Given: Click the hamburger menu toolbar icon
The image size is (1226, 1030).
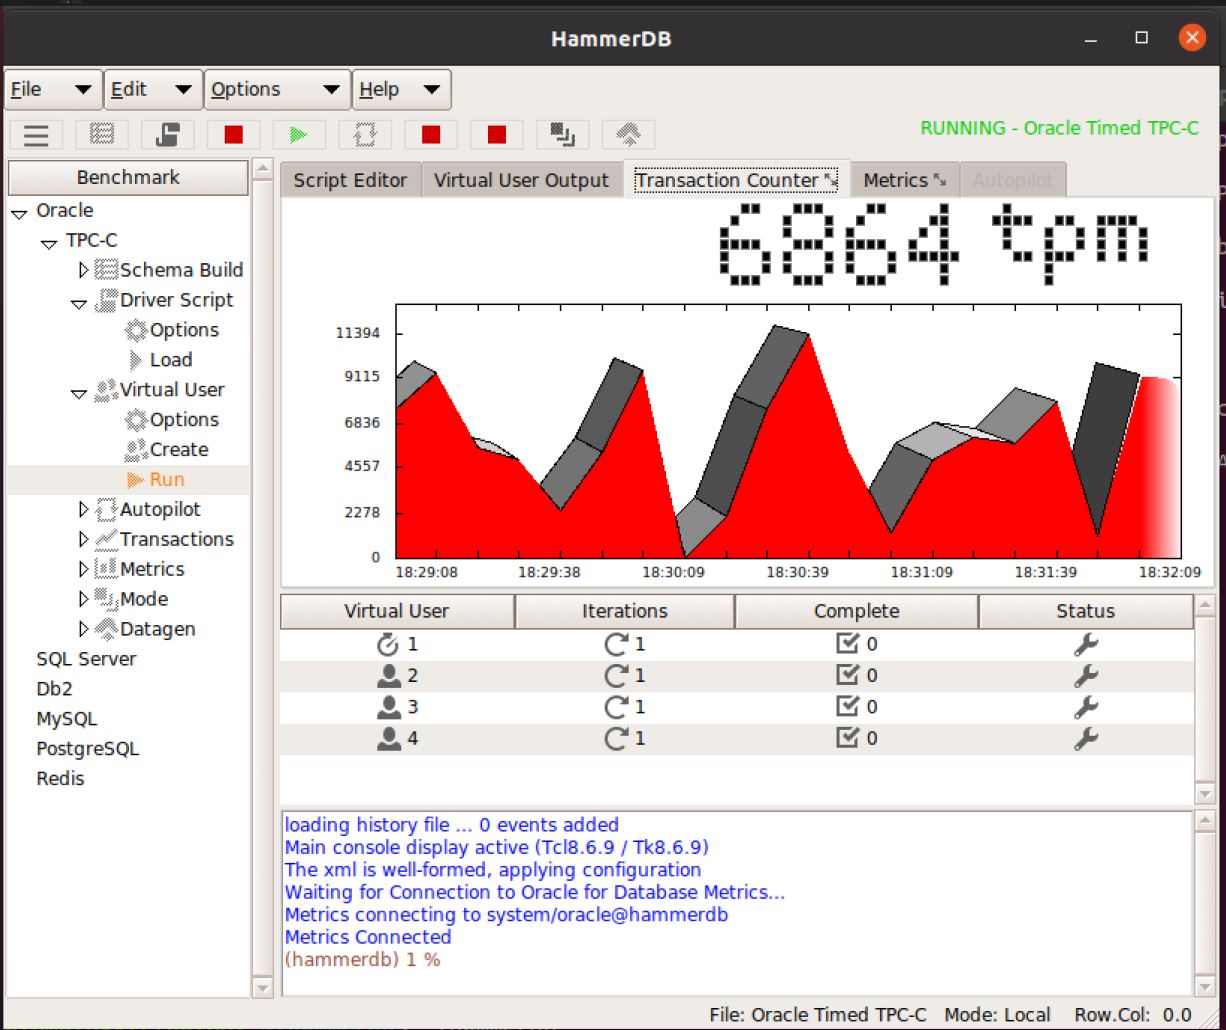Looking at the screenshot, I should point(36,135).
